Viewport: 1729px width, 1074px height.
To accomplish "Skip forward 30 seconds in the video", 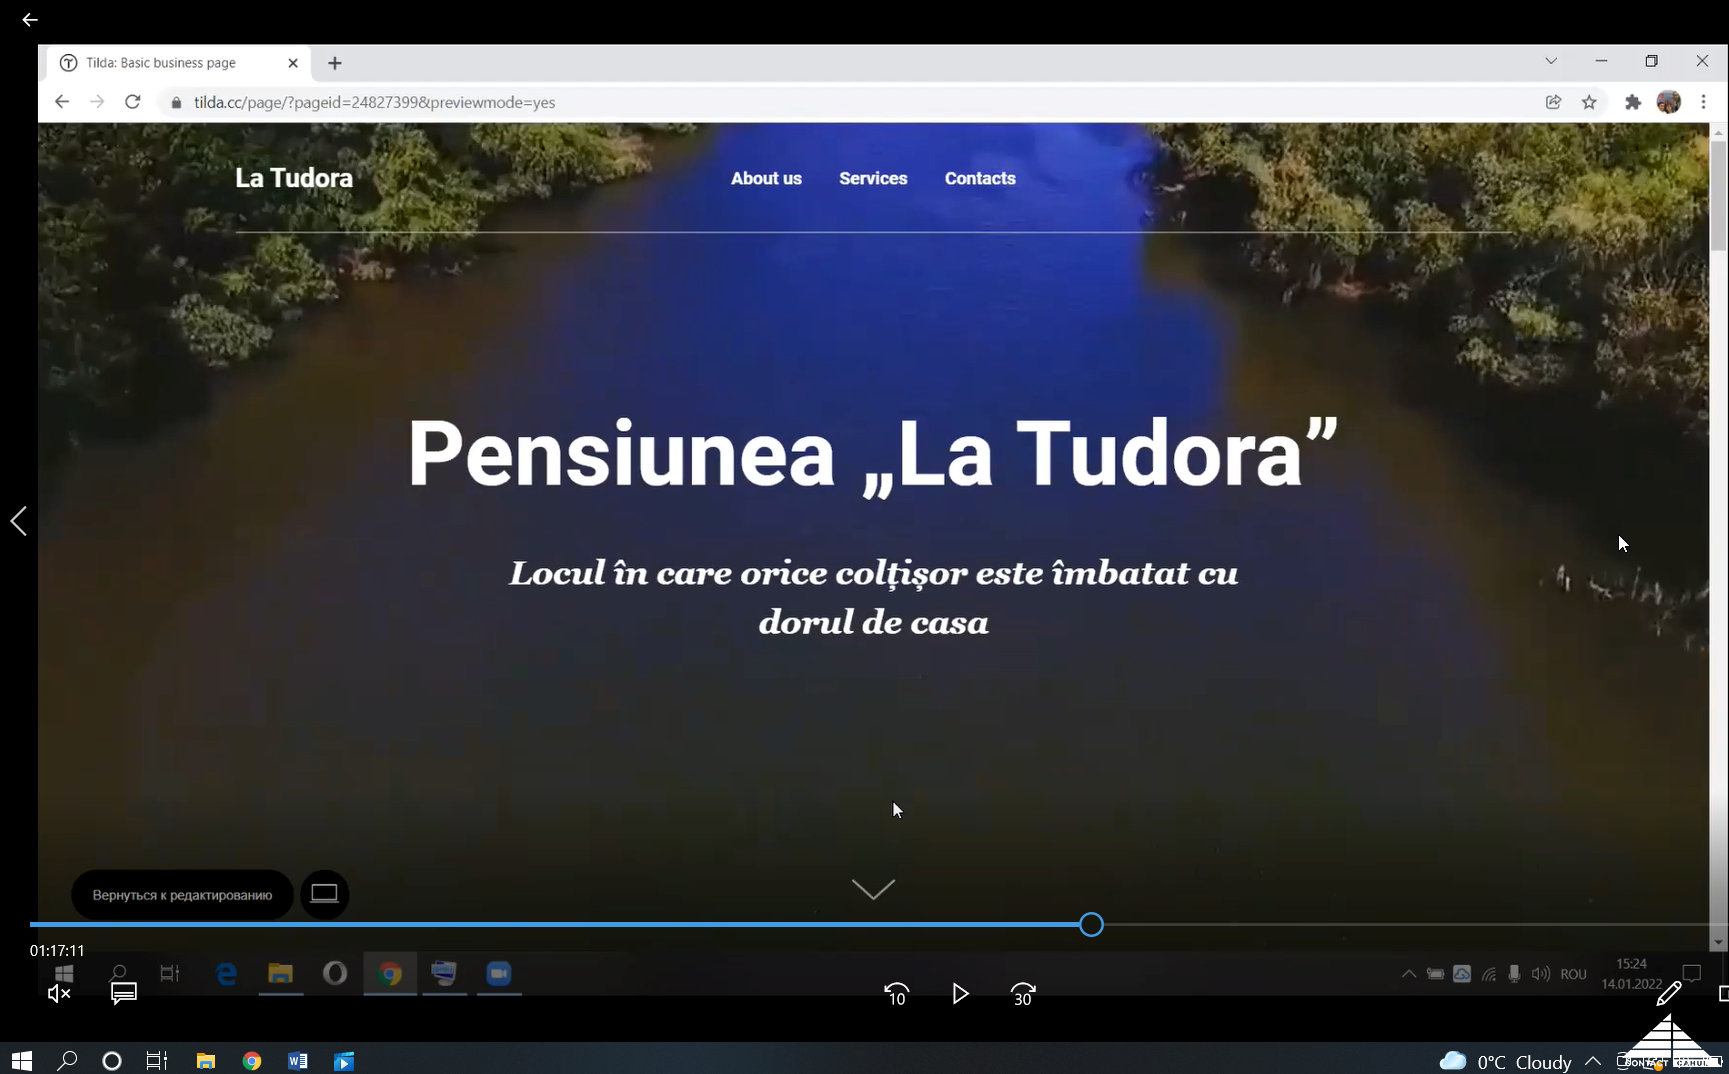I will 1022,994.
